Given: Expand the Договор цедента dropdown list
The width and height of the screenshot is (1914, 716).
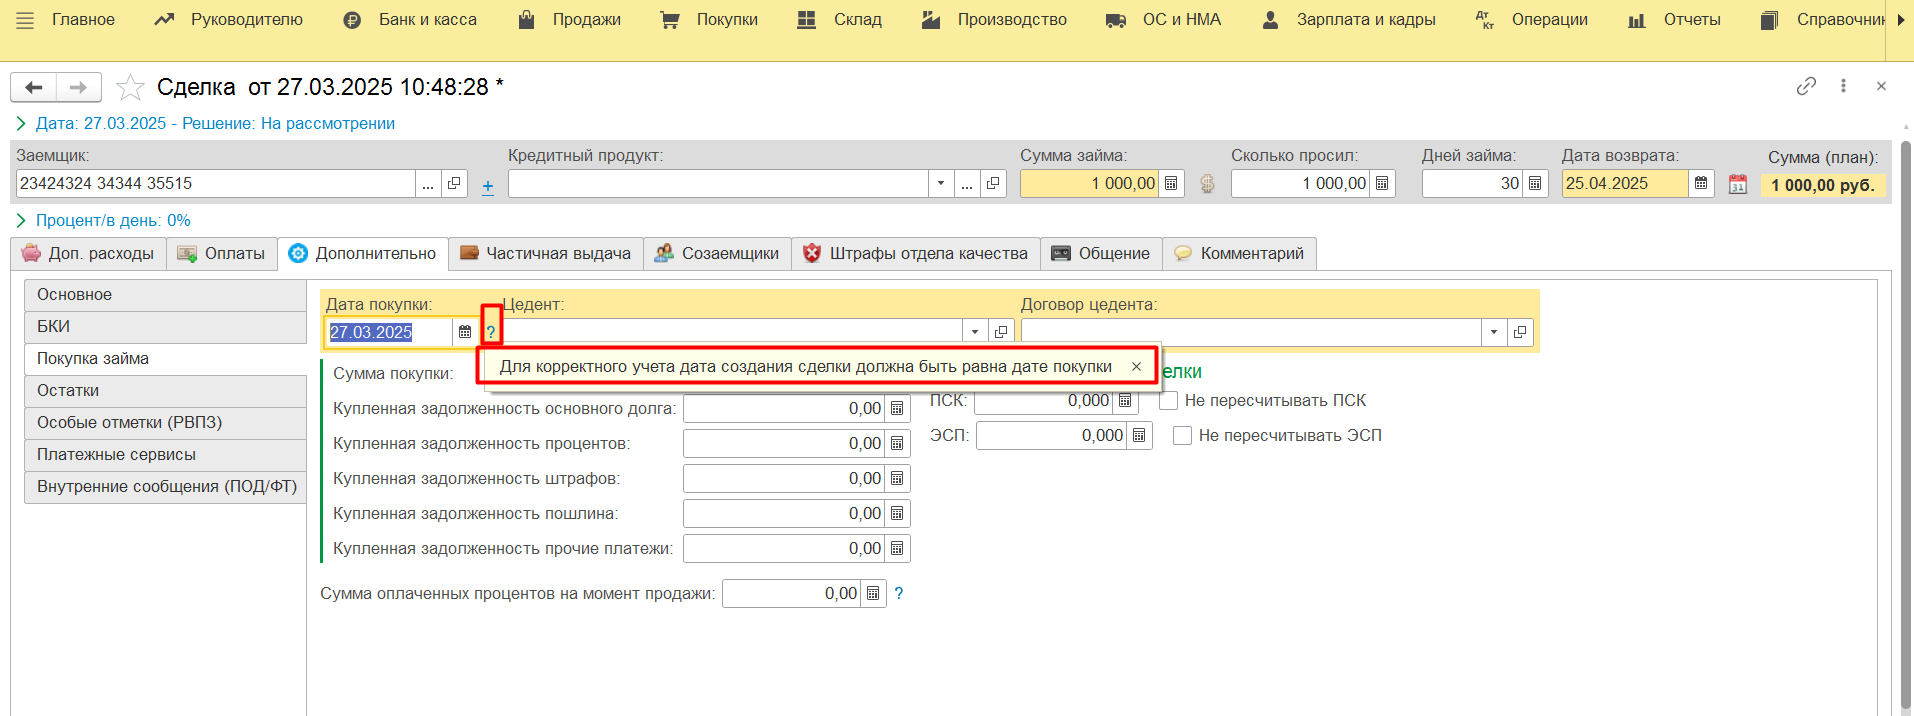Looking at the screenshot, I should 1494,332.
